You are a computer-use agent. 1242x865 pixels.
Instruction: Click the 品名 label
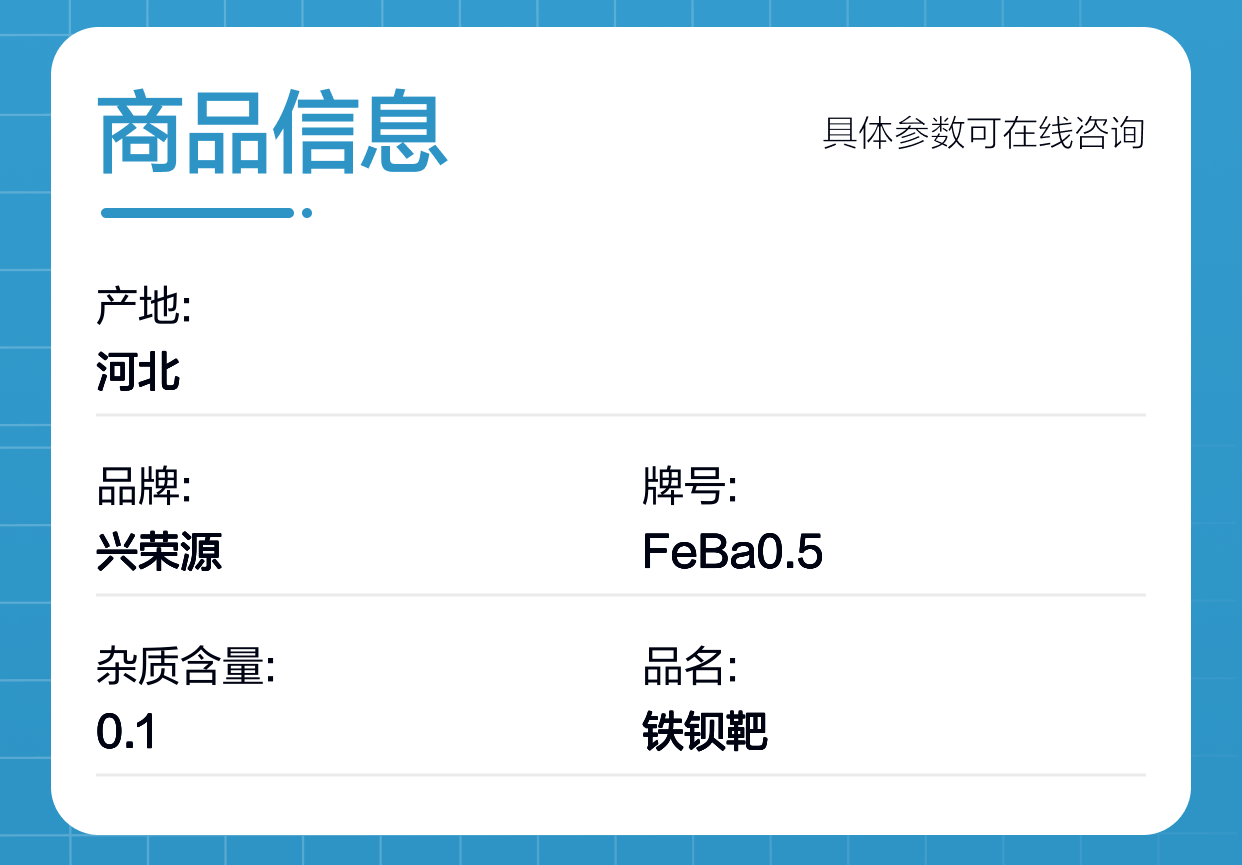[x=689, y=667]
